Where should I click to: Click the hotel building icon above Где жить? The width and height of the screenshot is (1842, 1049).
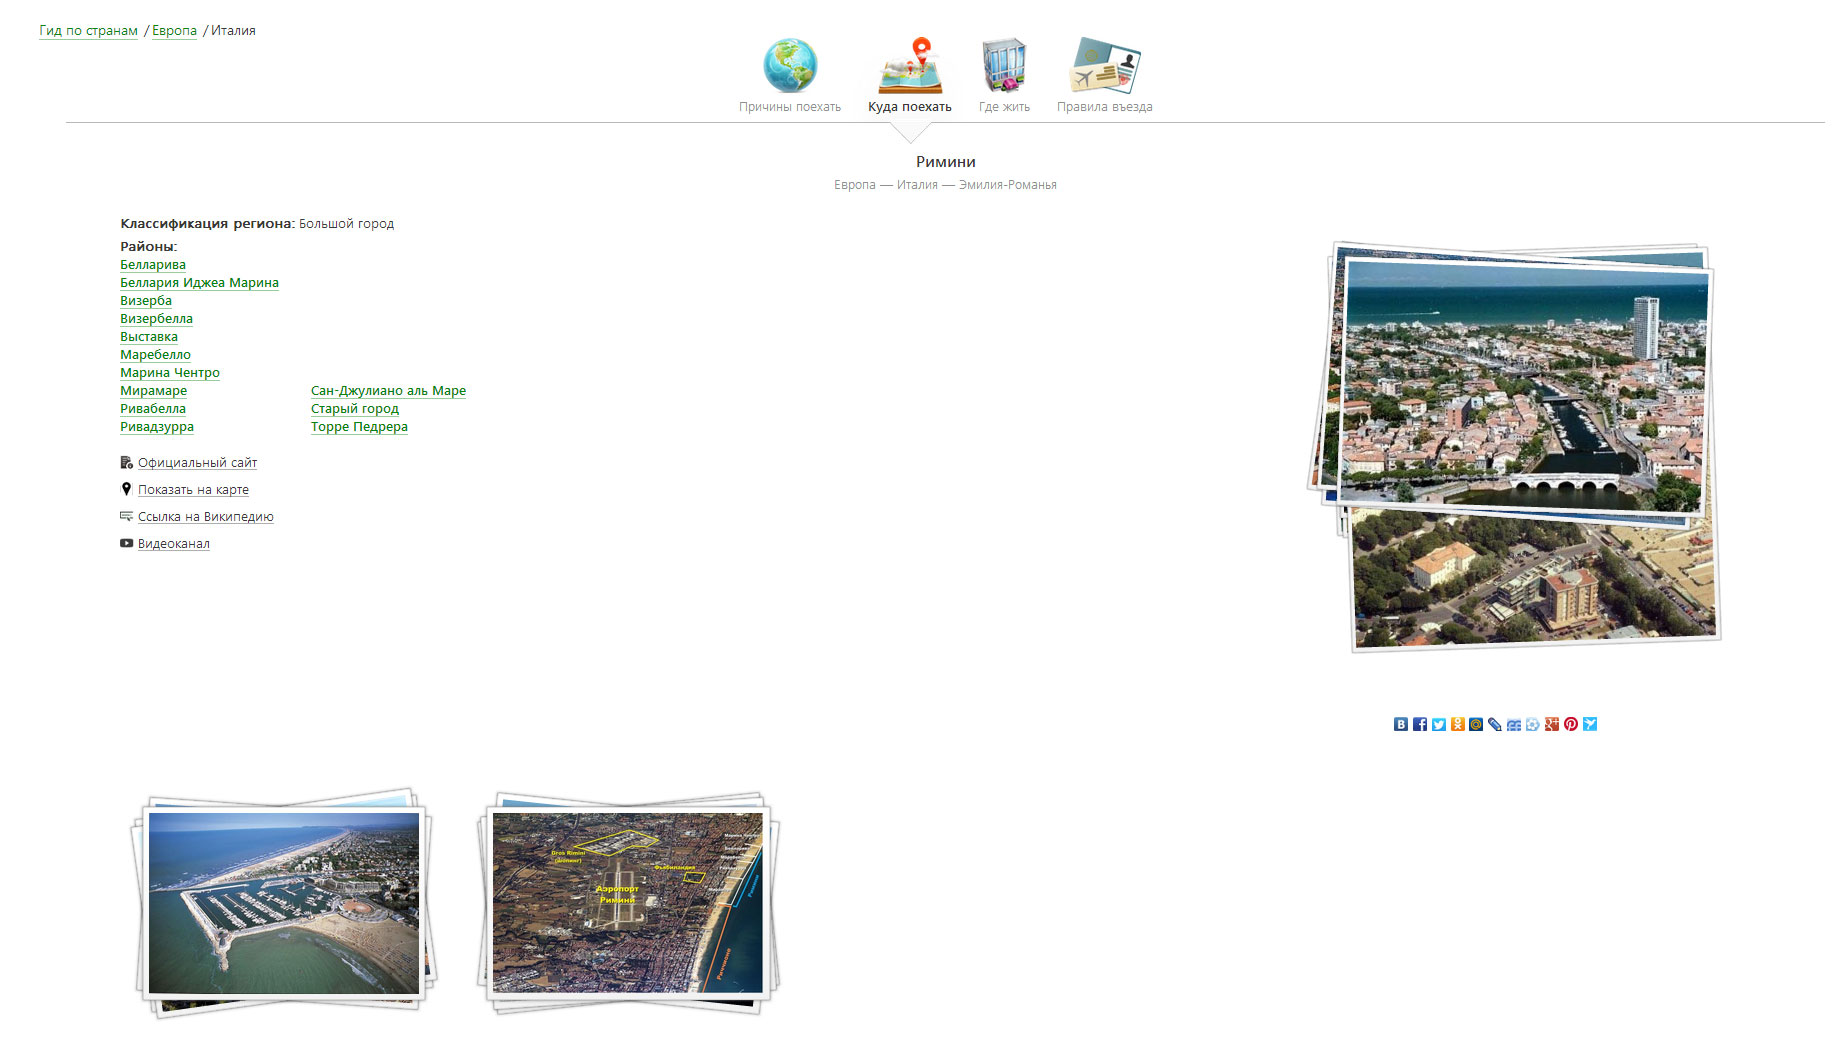tap(1004, 65)
